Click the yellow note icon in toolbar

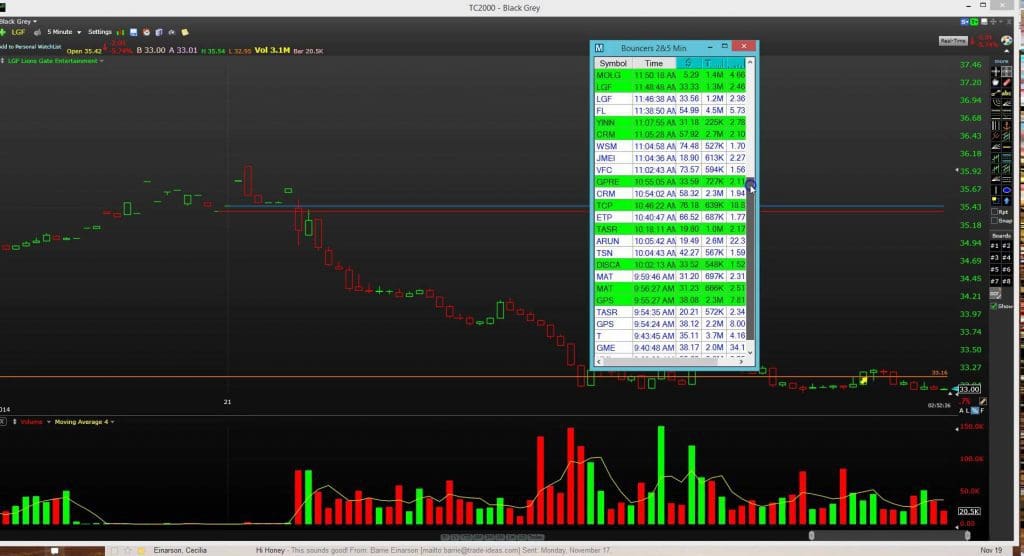(185, 33)
